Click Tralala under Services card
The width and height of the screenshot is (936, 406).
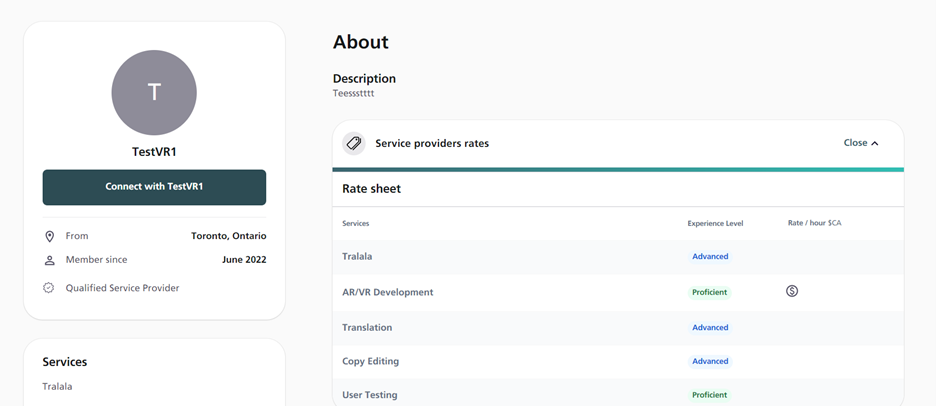click(57, 386)
